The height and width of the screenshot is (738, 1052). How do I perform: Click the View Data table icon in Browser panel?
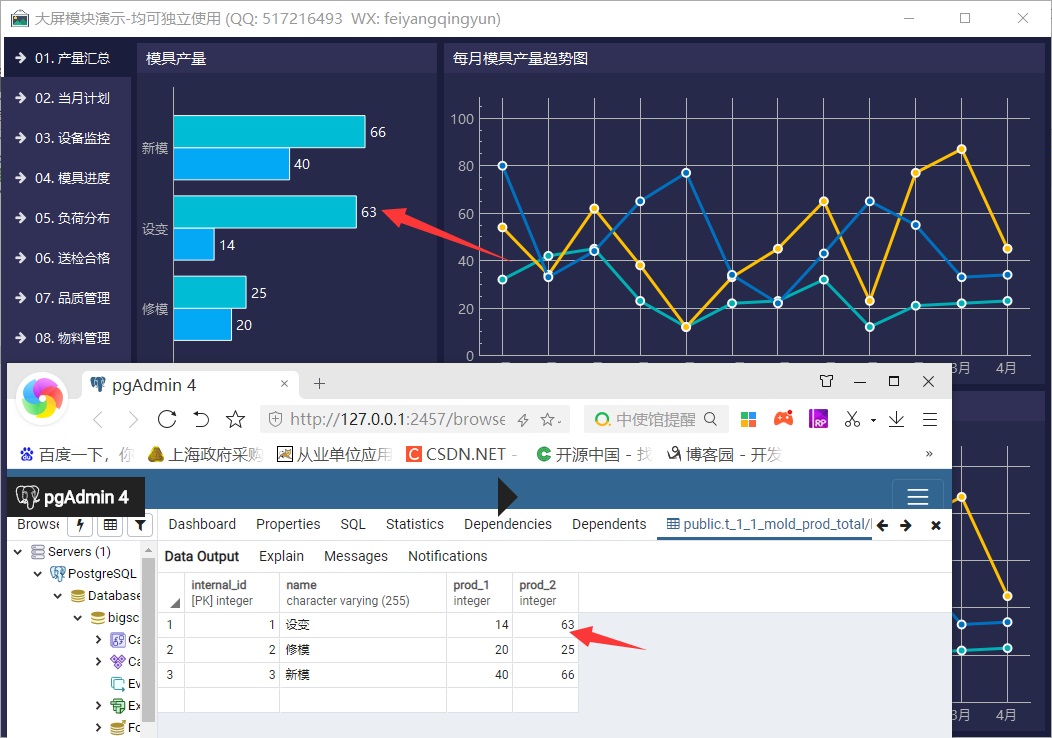[x=110, y=525]
